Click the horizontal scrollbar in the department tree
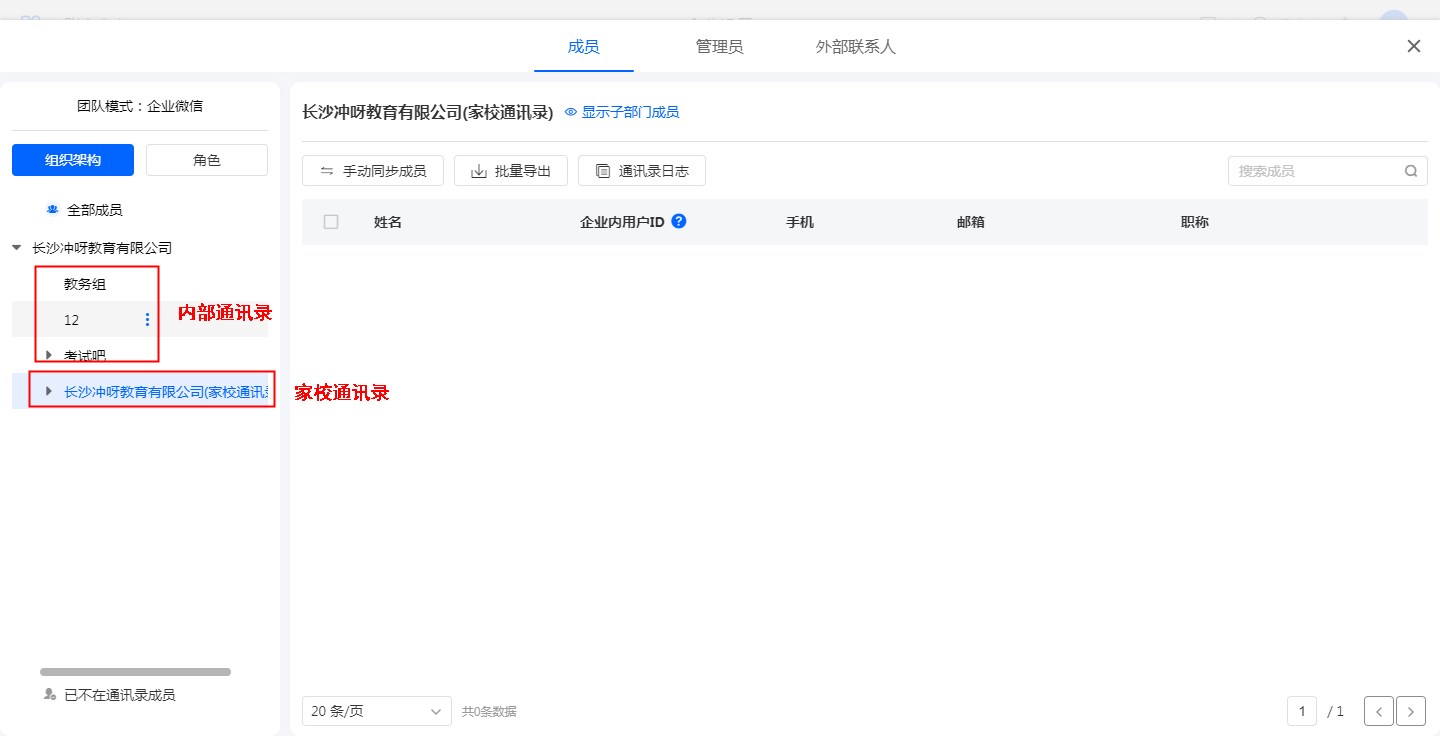Viewport: 1440px width, 736px height. (x=135, y=672)
